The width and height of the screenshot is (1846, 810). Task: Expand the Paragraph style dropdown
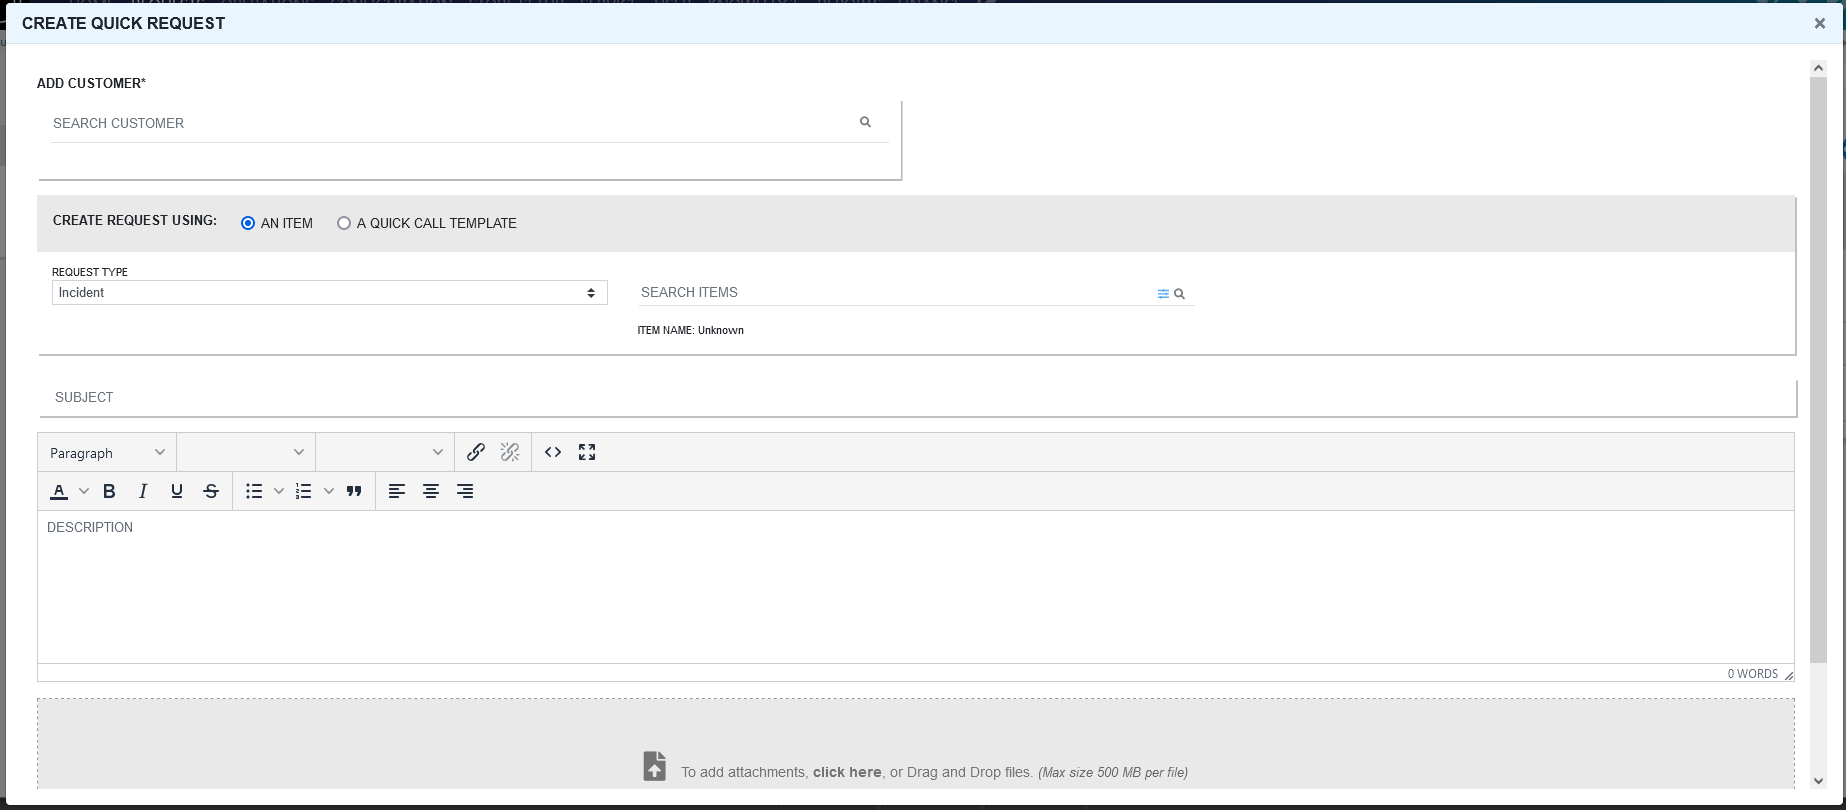[x=107, y=453]
